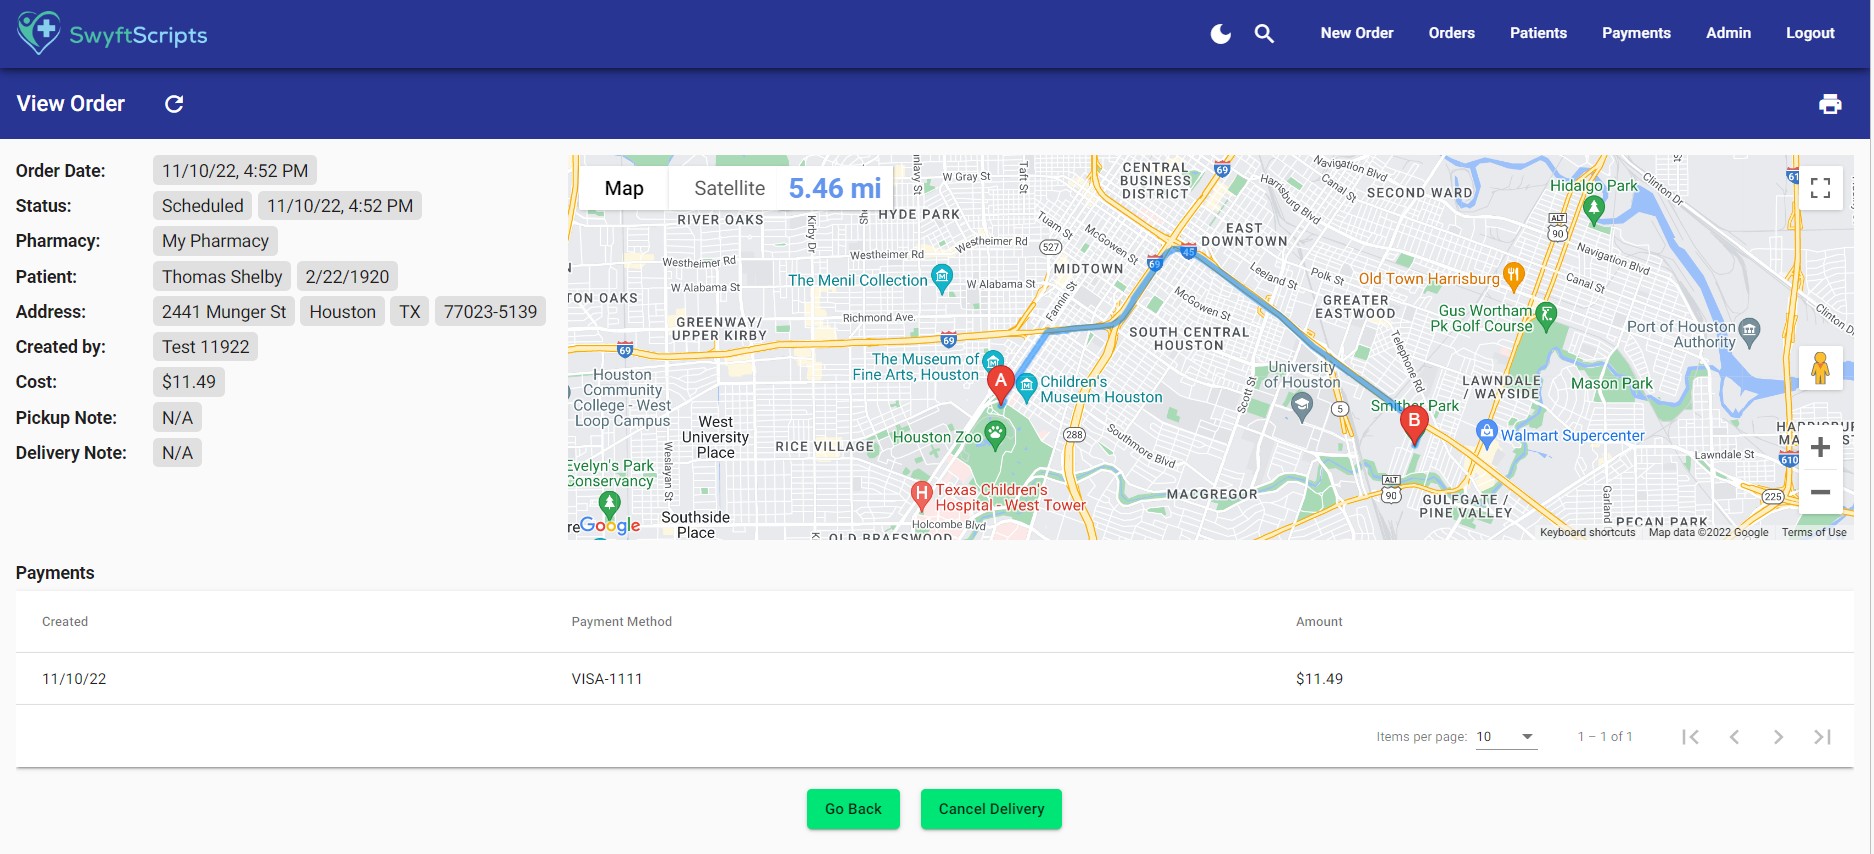Viewport: 1874px width, 854px height.
Task: Click zip code 77023-5139 chip
Action: (490, 312)
